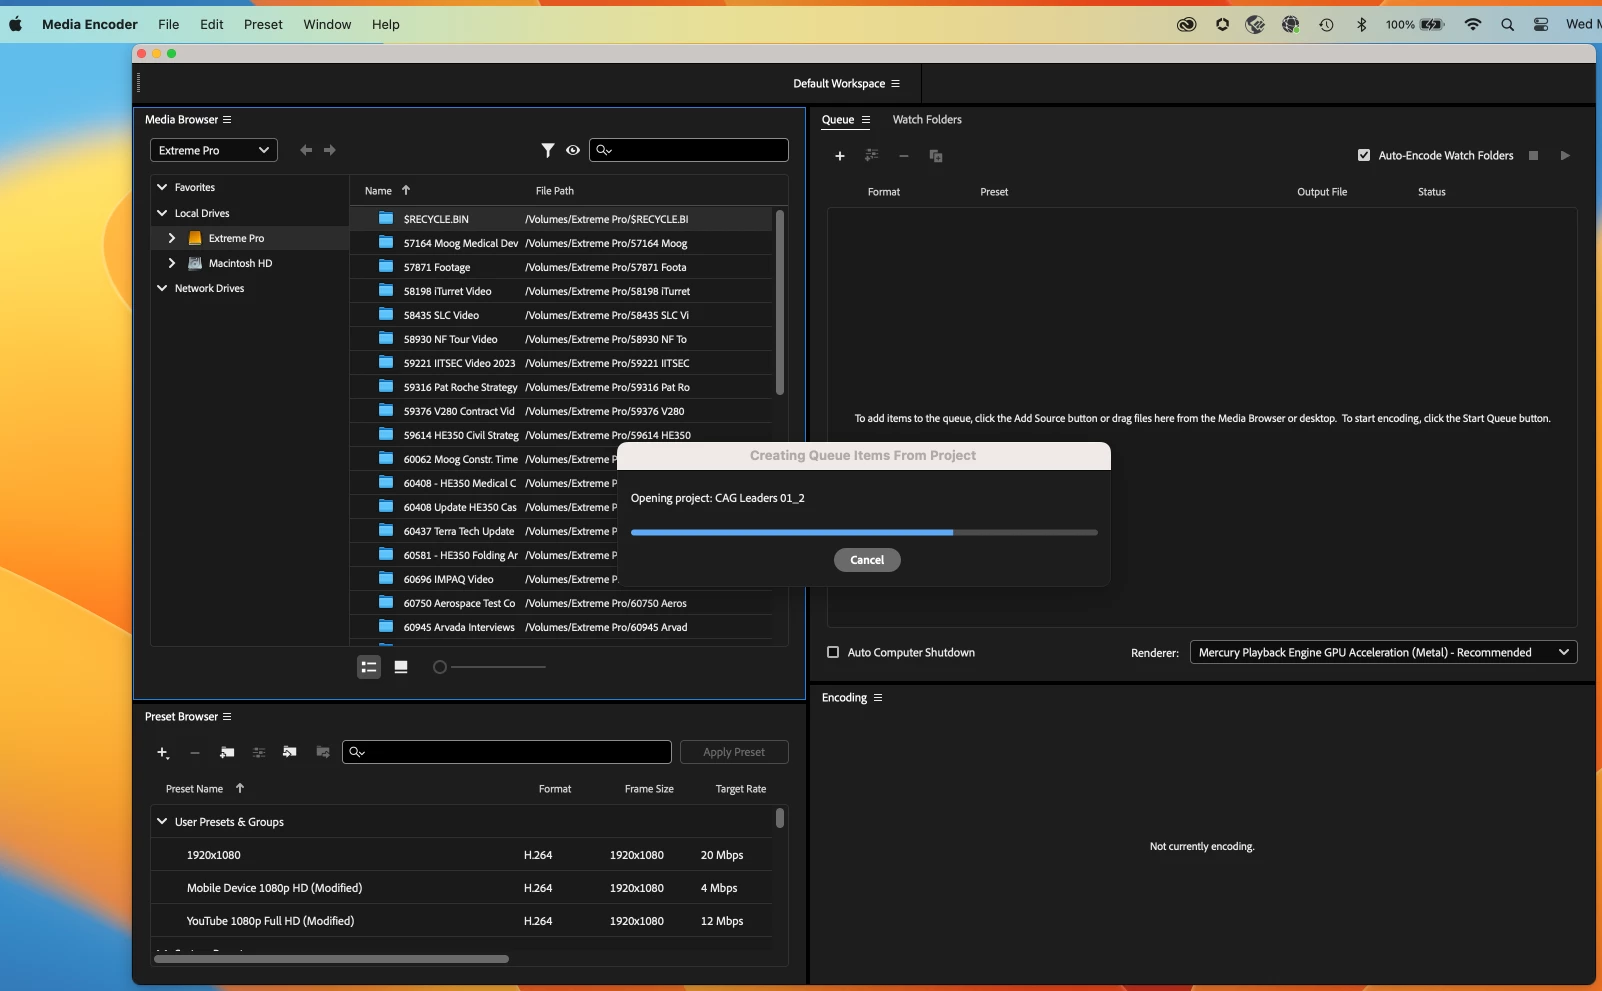The height and width of the screenshot is (991, 1602).
Task: Click the Create New Preset Group folder icon
Action: coord(227,752)
